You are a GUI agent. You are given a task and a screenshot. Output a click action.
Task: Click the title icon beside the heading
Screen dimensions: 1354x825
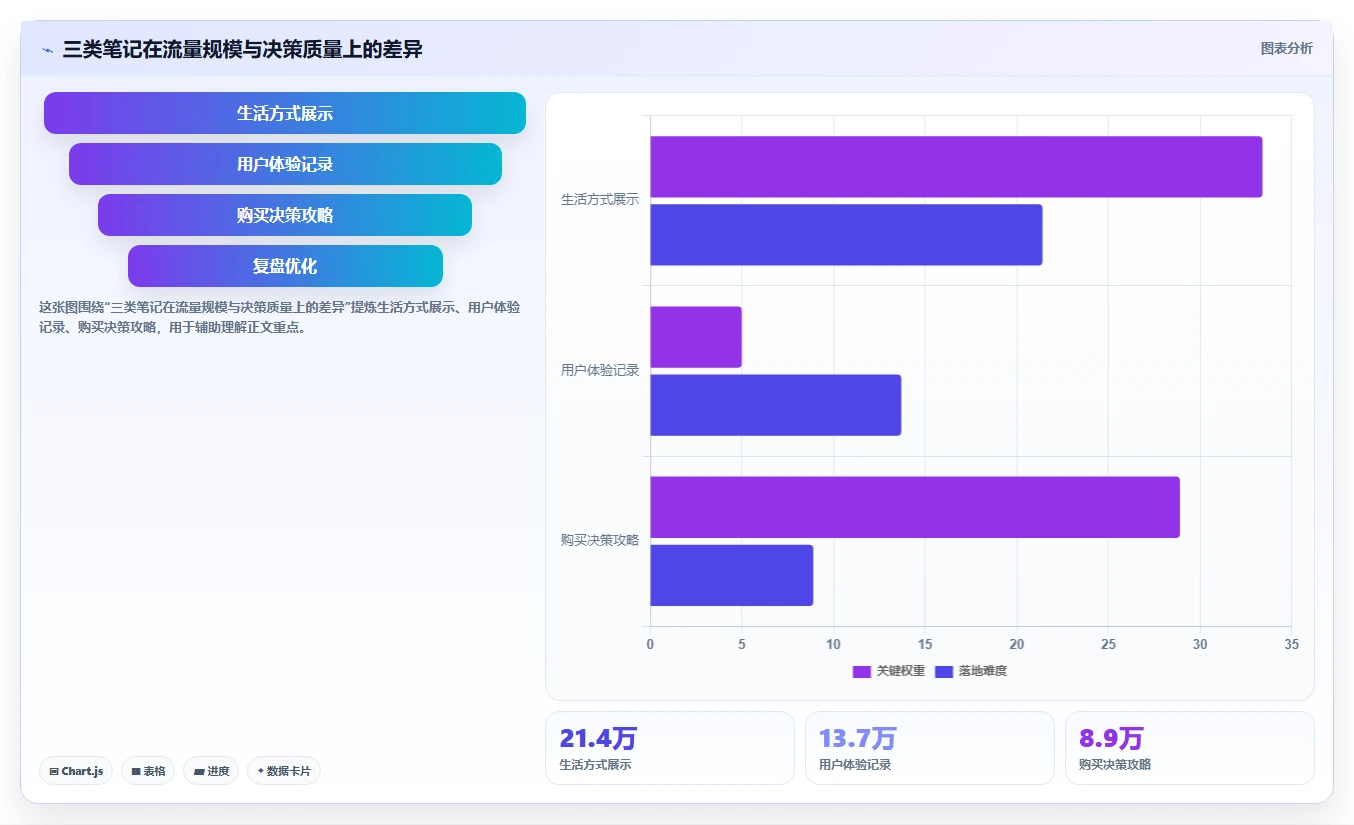pos(47,49)
